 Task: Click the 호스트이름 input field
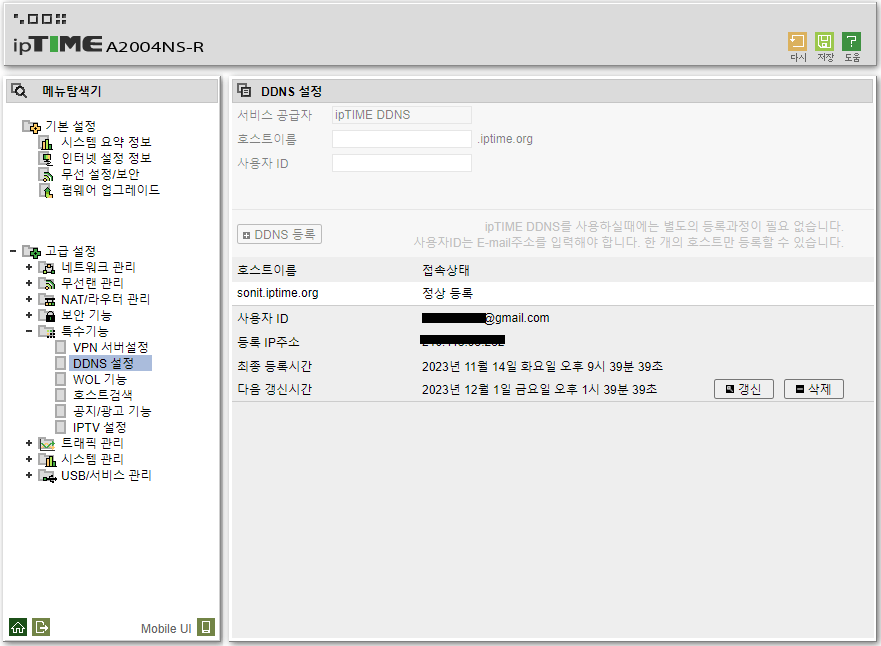click(401, 139)
